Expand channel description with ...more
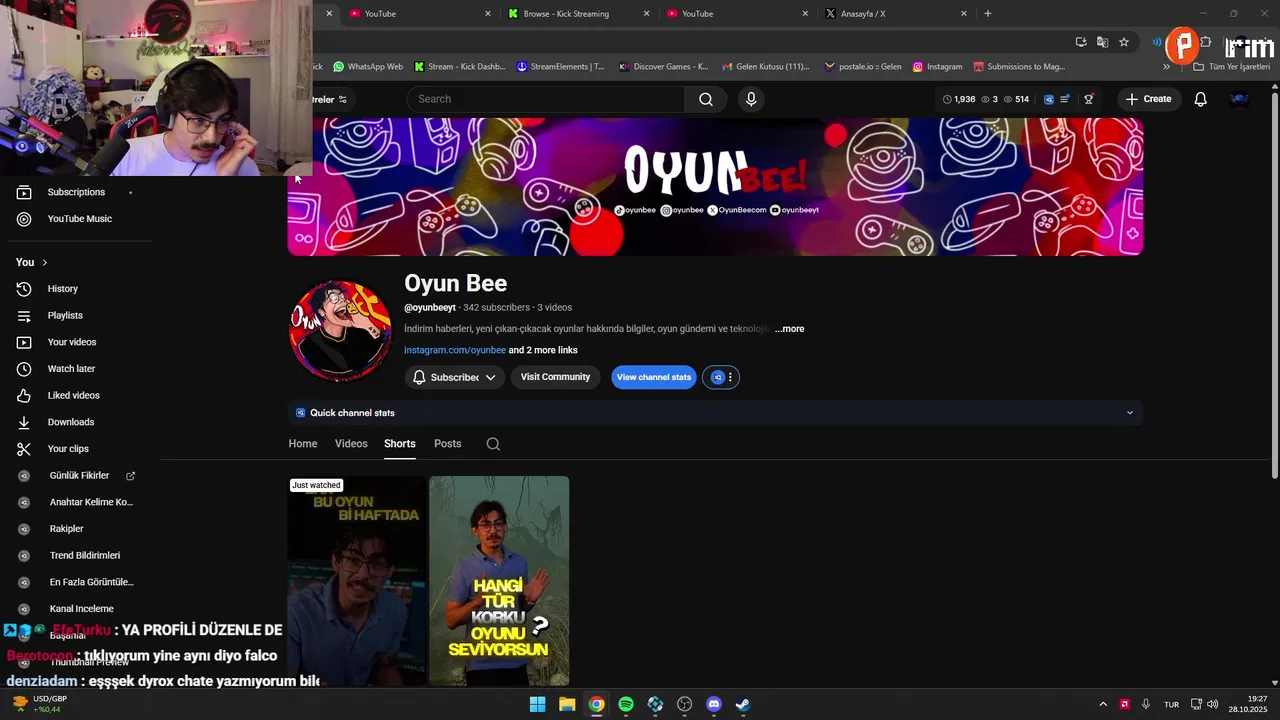This screenshot has width=1280, height=720. [x=789, y=329]
